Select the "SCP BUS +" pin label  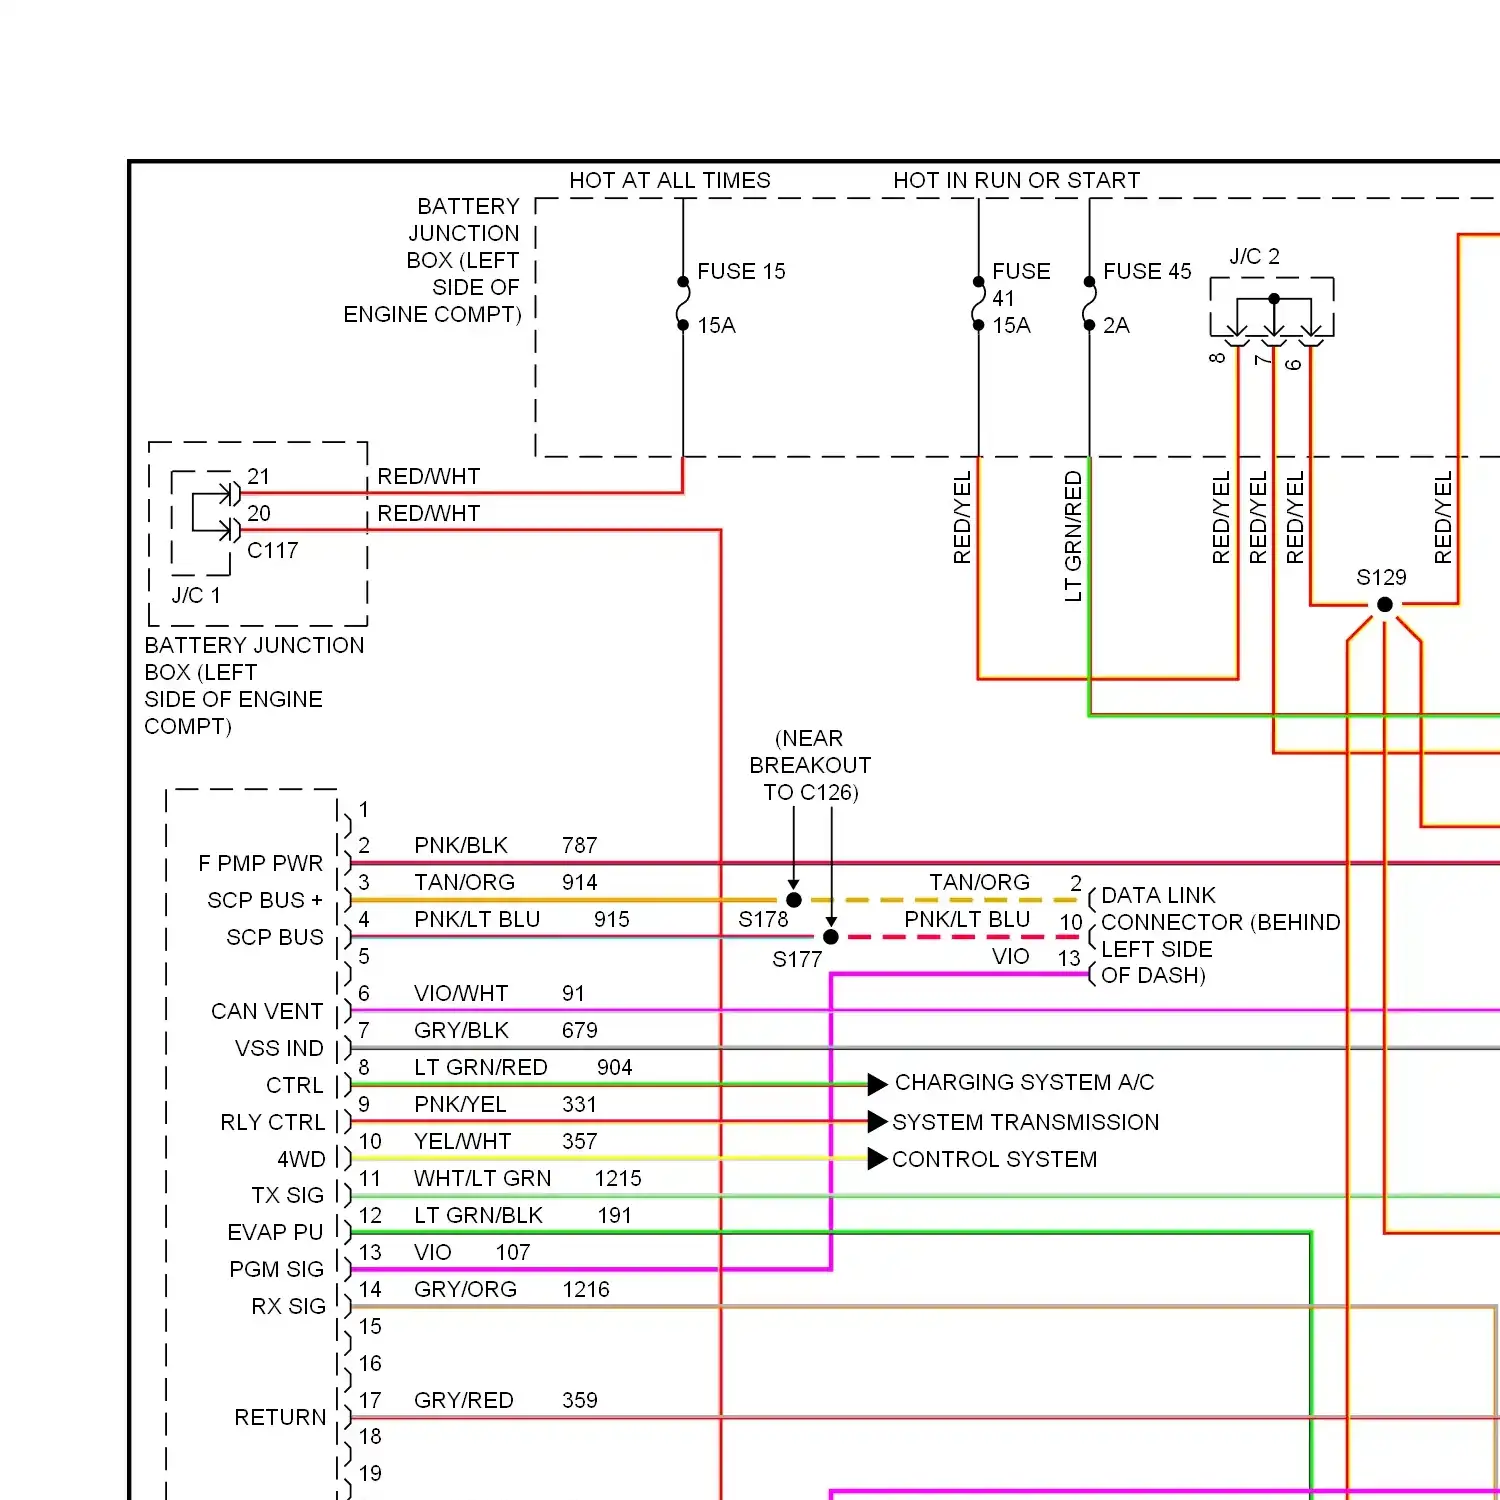click(x=265, y=900)
